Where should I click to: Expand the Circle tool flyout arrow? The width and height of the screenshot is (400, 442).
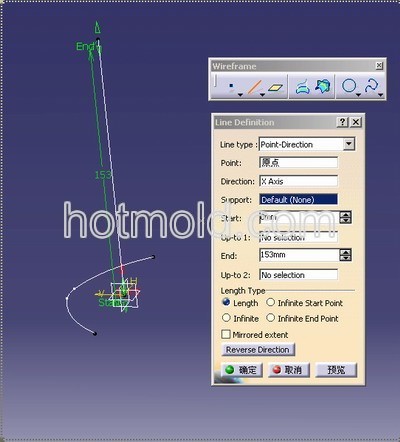[x=358, y=95]
